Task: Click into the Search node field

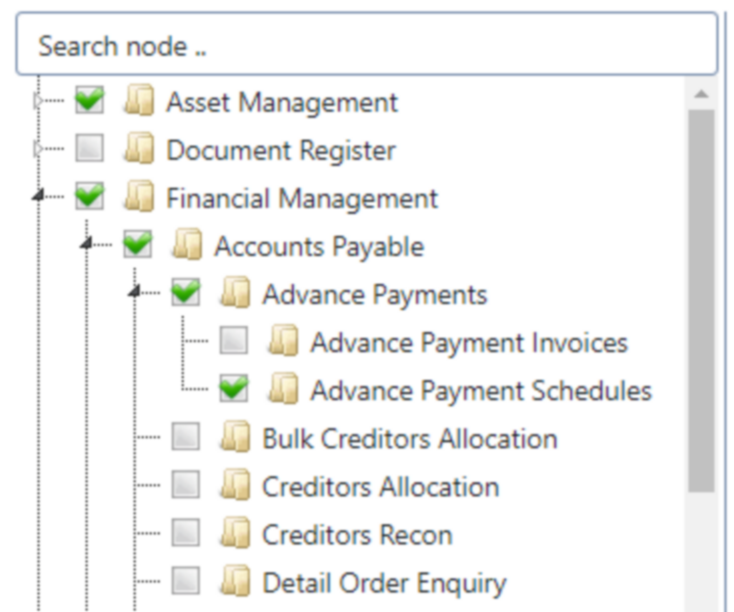Action: click(x=367, y=44)
